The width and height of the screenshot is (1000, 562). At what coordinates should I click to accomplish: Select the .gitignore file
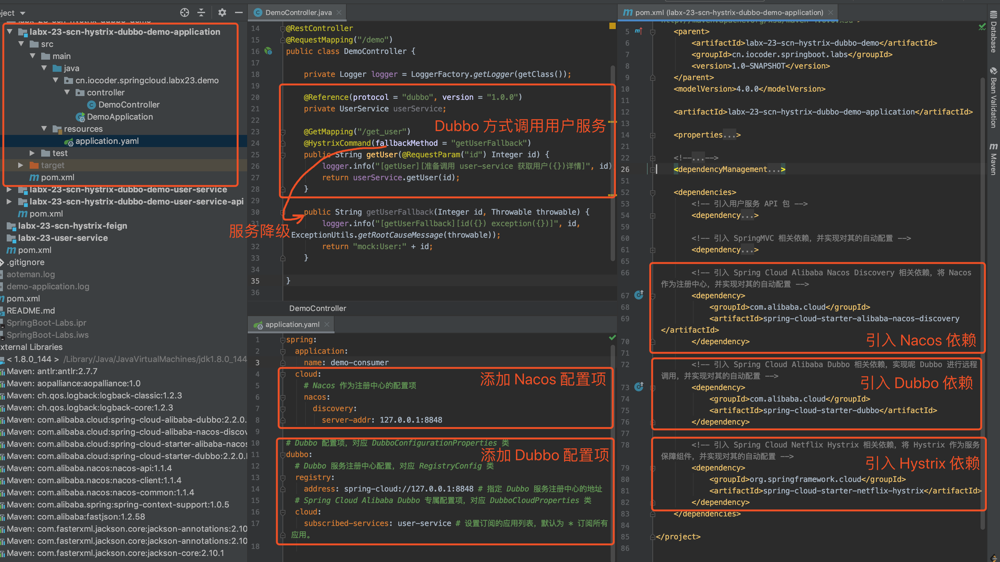coord(26,262)
